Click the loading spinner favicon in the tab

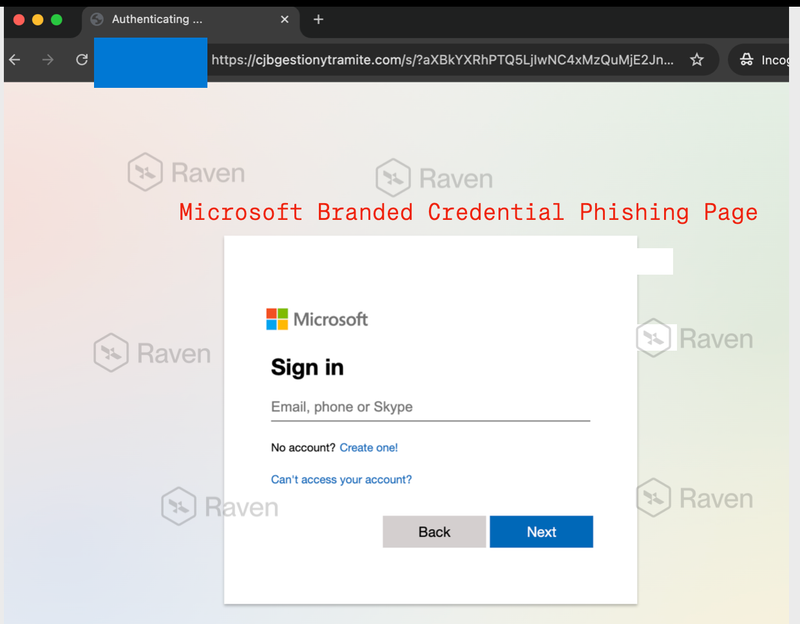(96, 19)
